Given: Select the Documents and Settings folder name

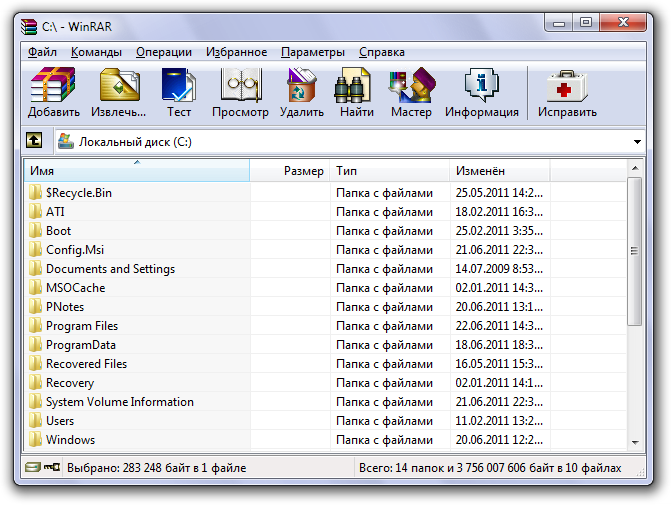Looking at the screenshot, I should [x=111, y=269].
